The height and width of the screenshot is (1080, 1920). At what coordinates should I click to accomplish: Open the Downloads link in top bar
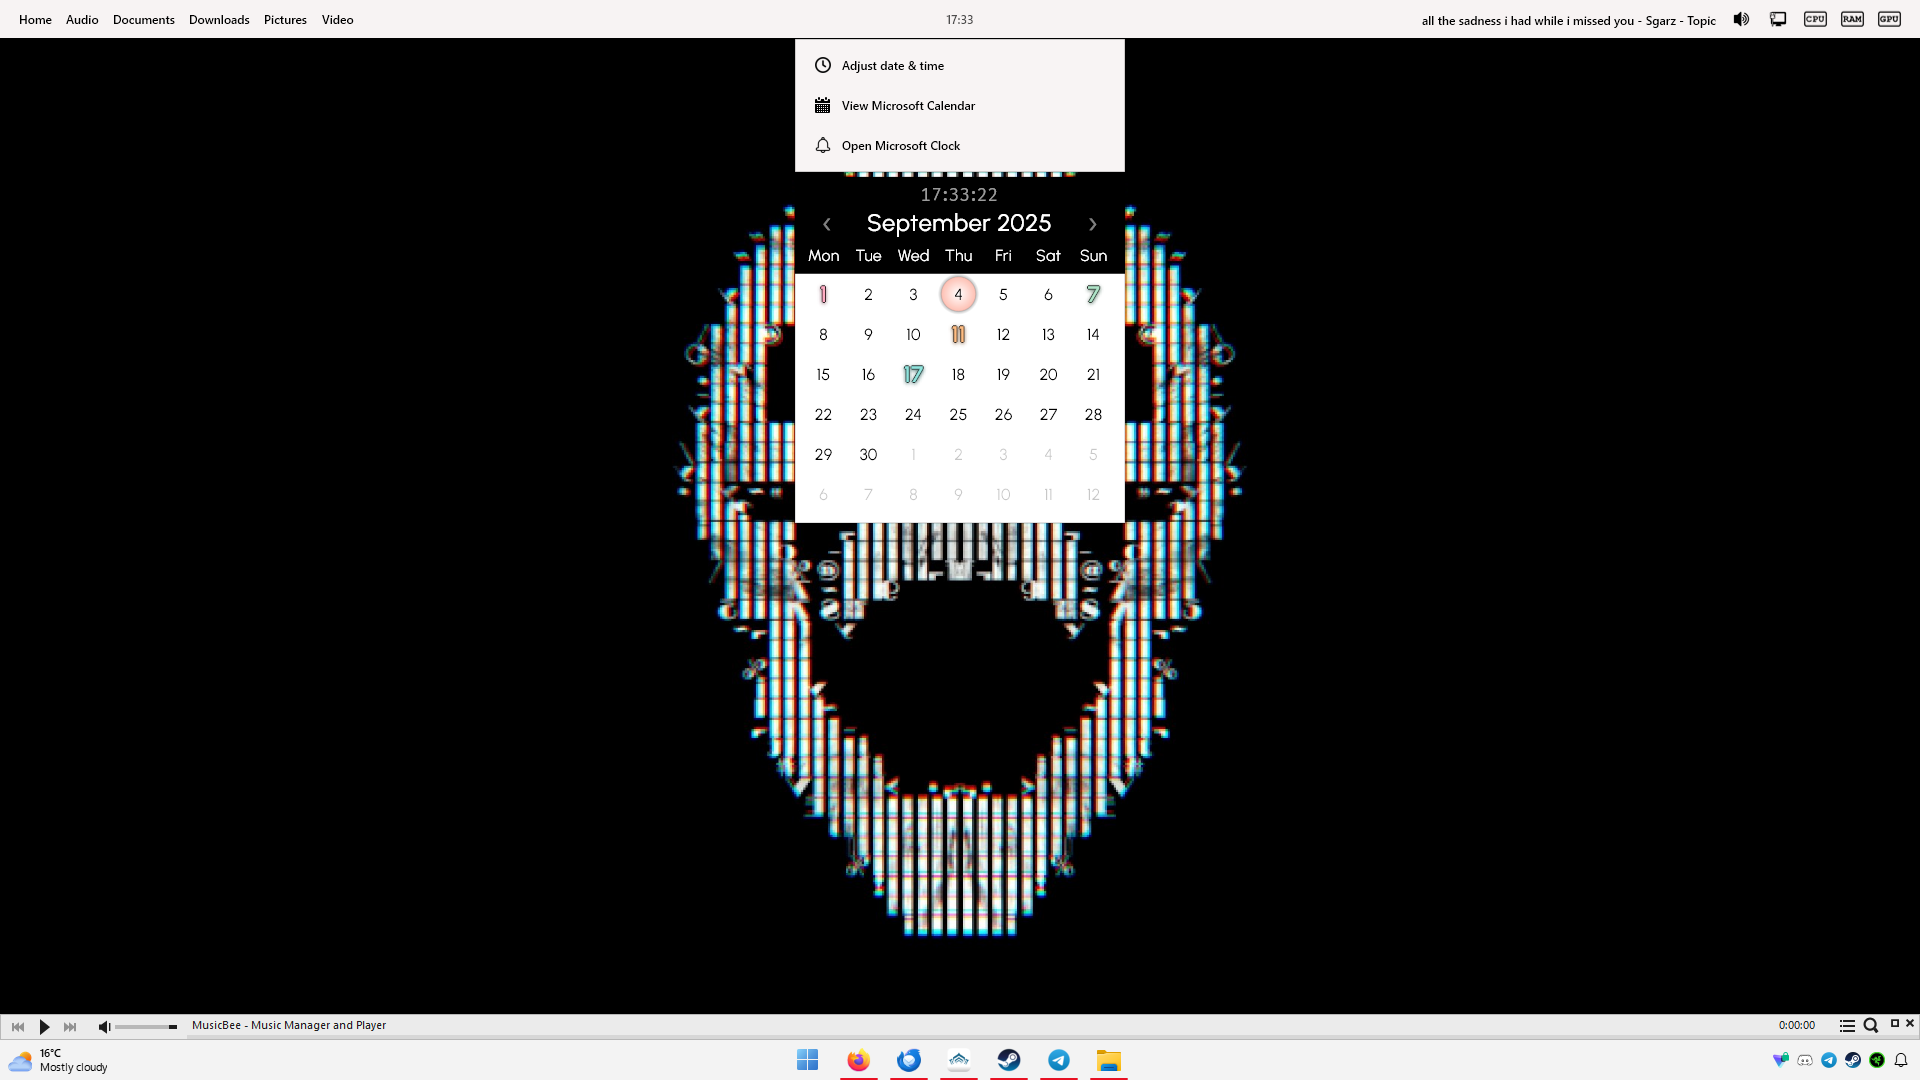[x=219, y=20]
